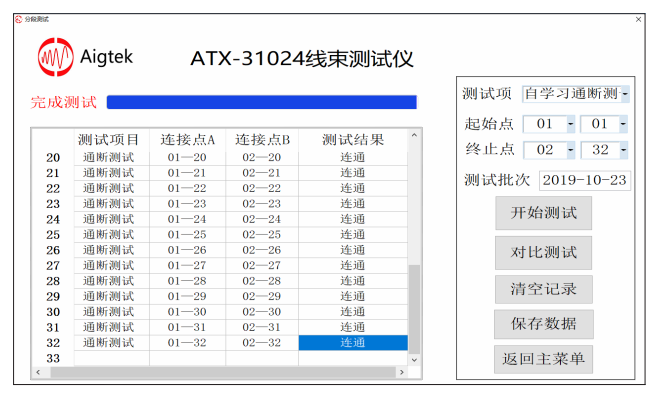The image size is (663, 397).
Task: Open the 终止点 dropdown showing 02
Action: 571,150
